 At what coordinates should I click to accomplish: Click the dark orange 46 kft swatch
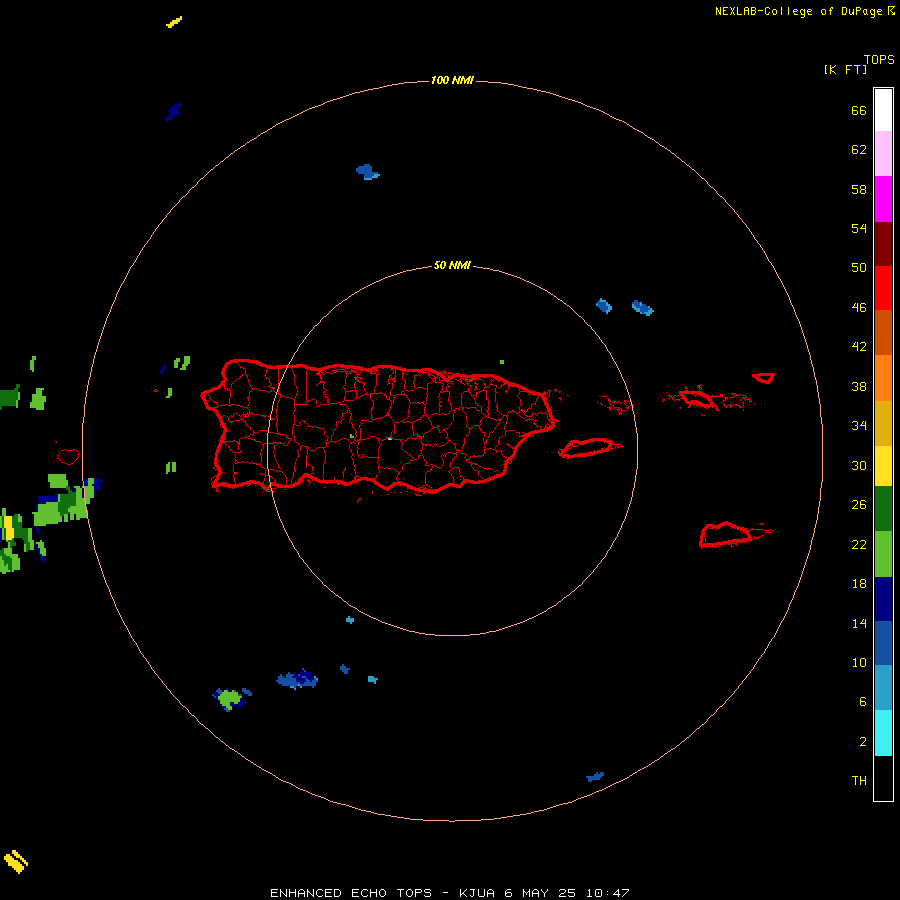pos(883,332)
